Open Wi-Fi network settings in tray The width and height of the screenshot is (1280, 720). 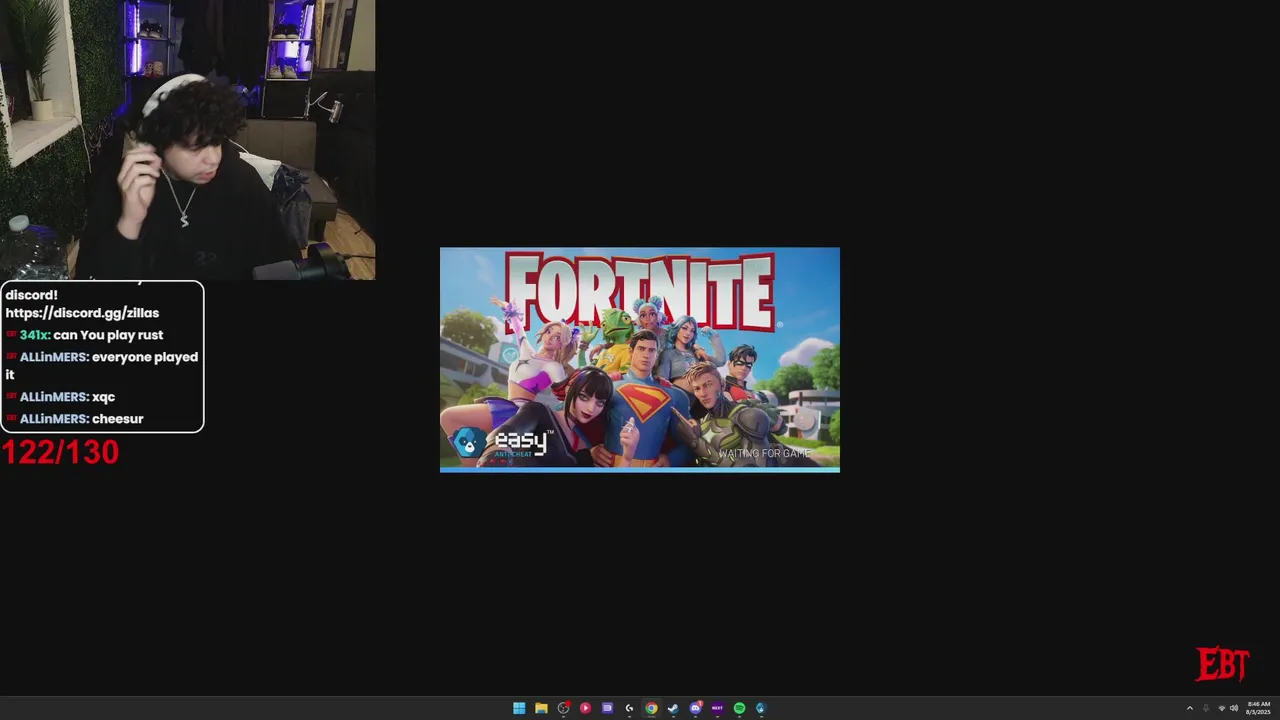point(1221,708)
